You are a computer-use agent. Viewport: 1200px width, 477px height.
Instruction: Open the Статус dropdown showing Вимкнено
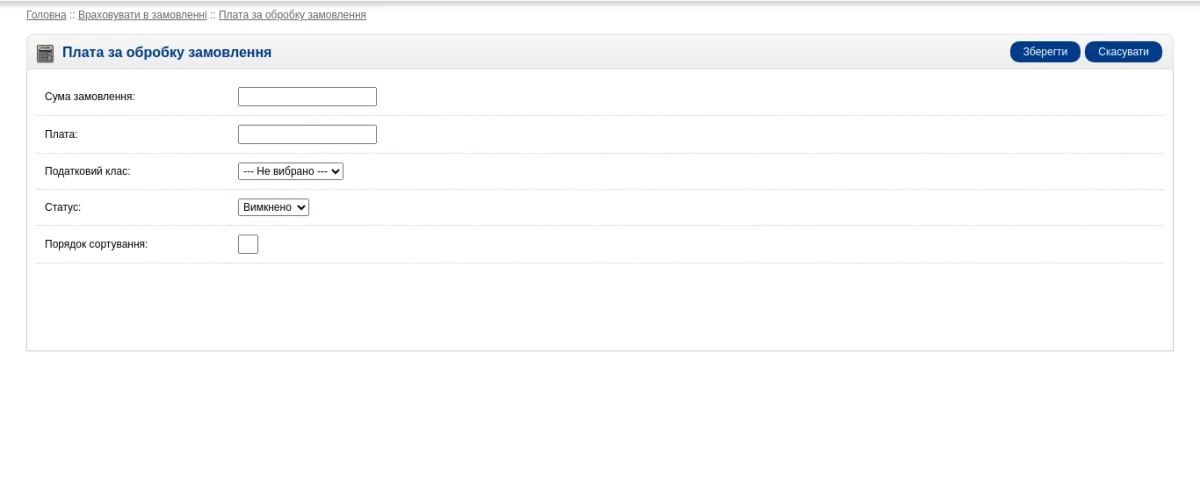click(274, 207)
